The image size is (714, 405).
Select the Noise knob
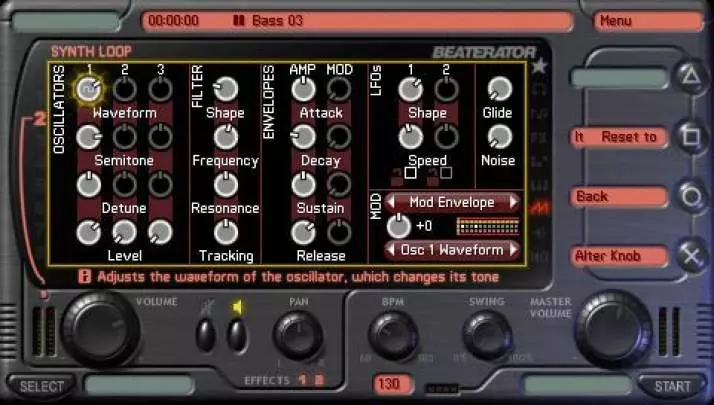pyautogui.click(x=500, y=137)
